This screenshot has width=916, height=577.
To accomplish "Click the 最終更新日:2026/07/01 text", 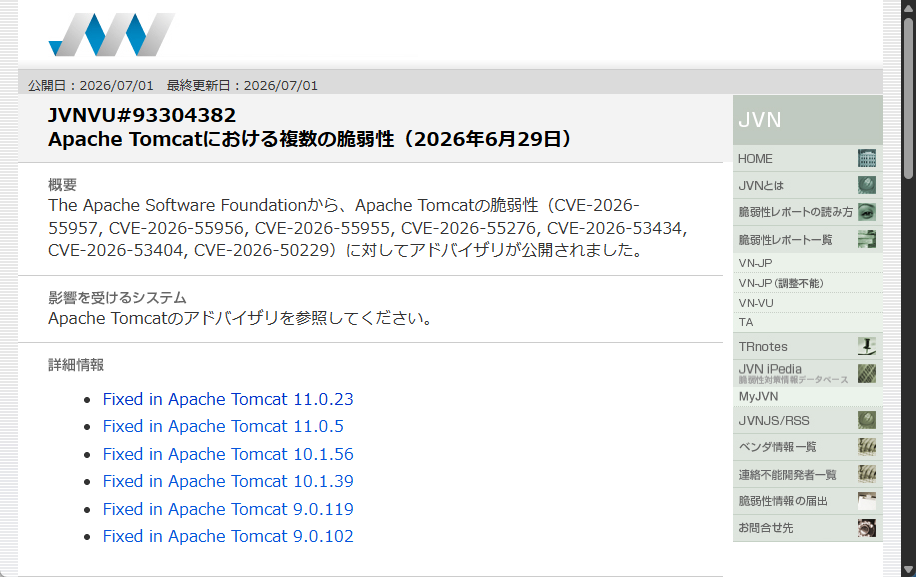I will tap(242, 85).
